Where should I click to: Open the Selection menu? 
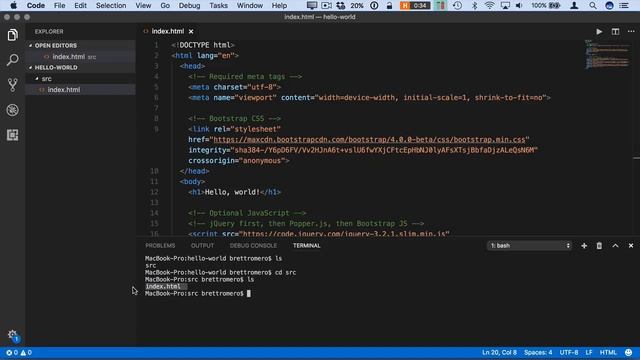[111, 6]
